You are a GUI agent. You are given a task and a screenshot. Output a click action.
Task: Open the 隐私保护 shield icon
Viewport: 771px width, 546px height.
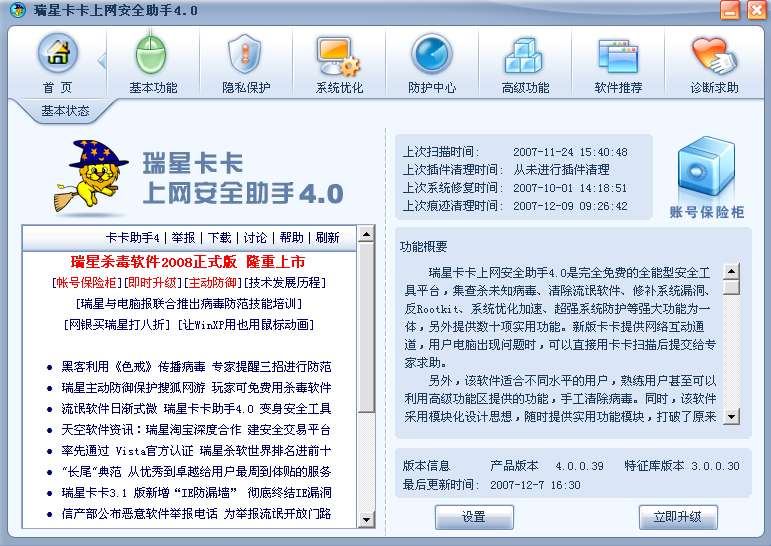tap(244, 53)
